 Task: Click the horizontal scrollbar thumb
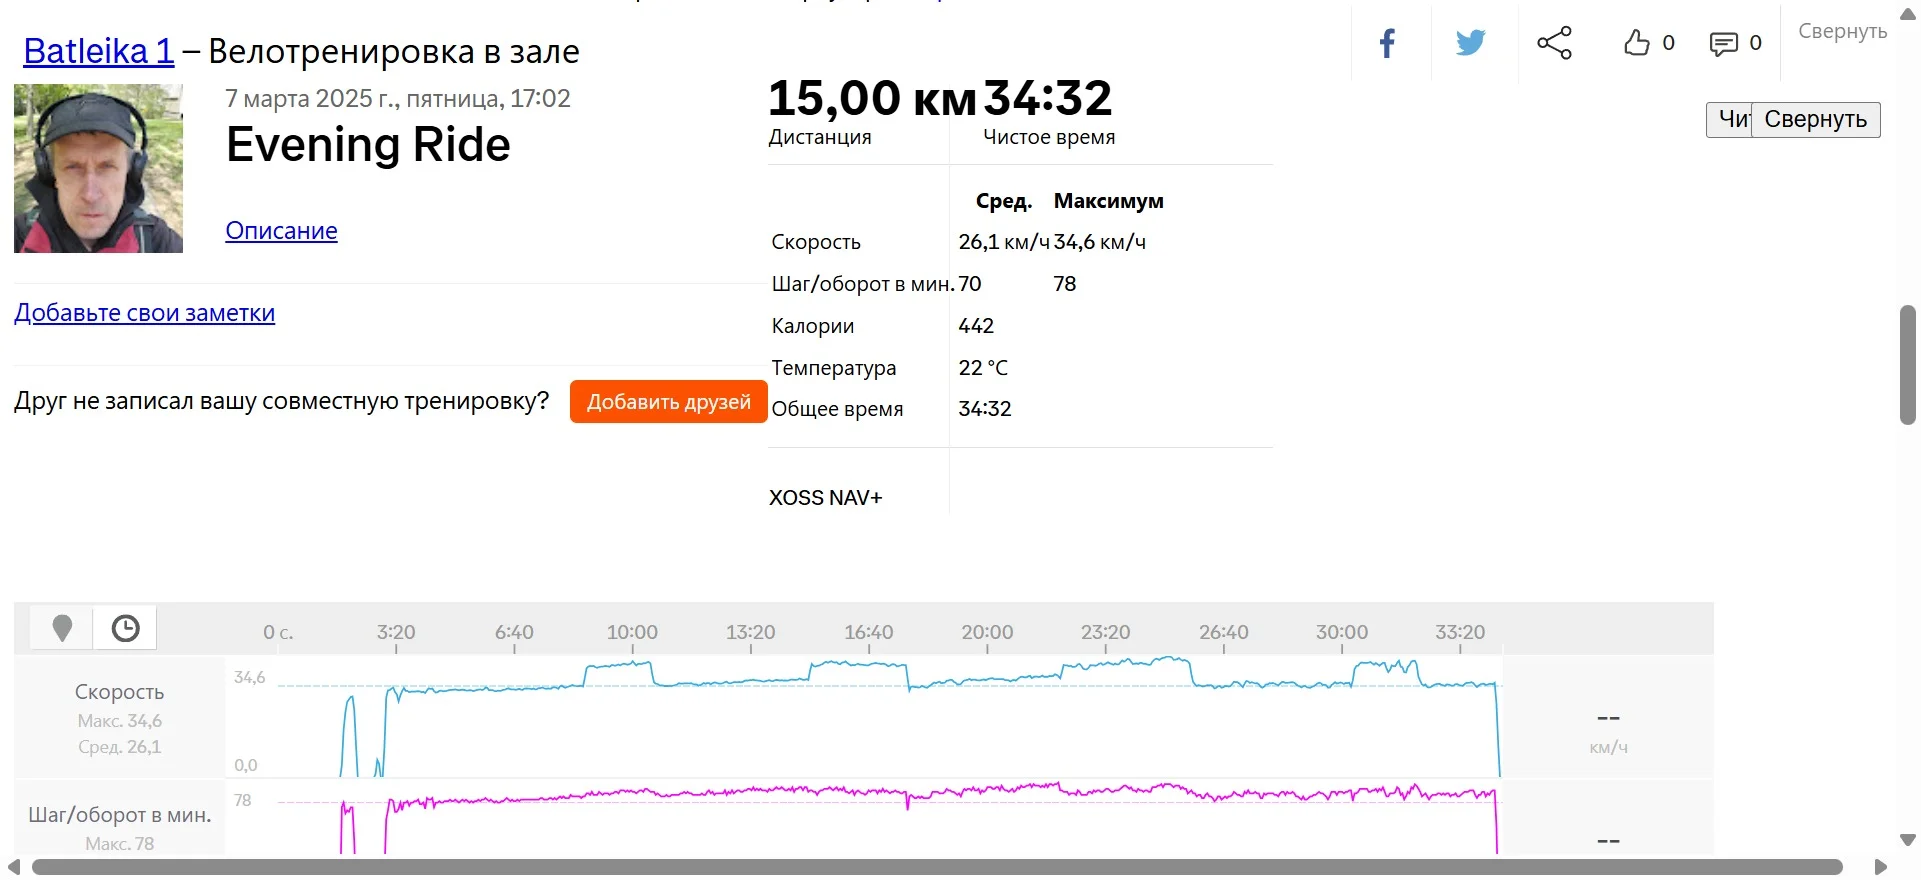click(x=937, y=867)
